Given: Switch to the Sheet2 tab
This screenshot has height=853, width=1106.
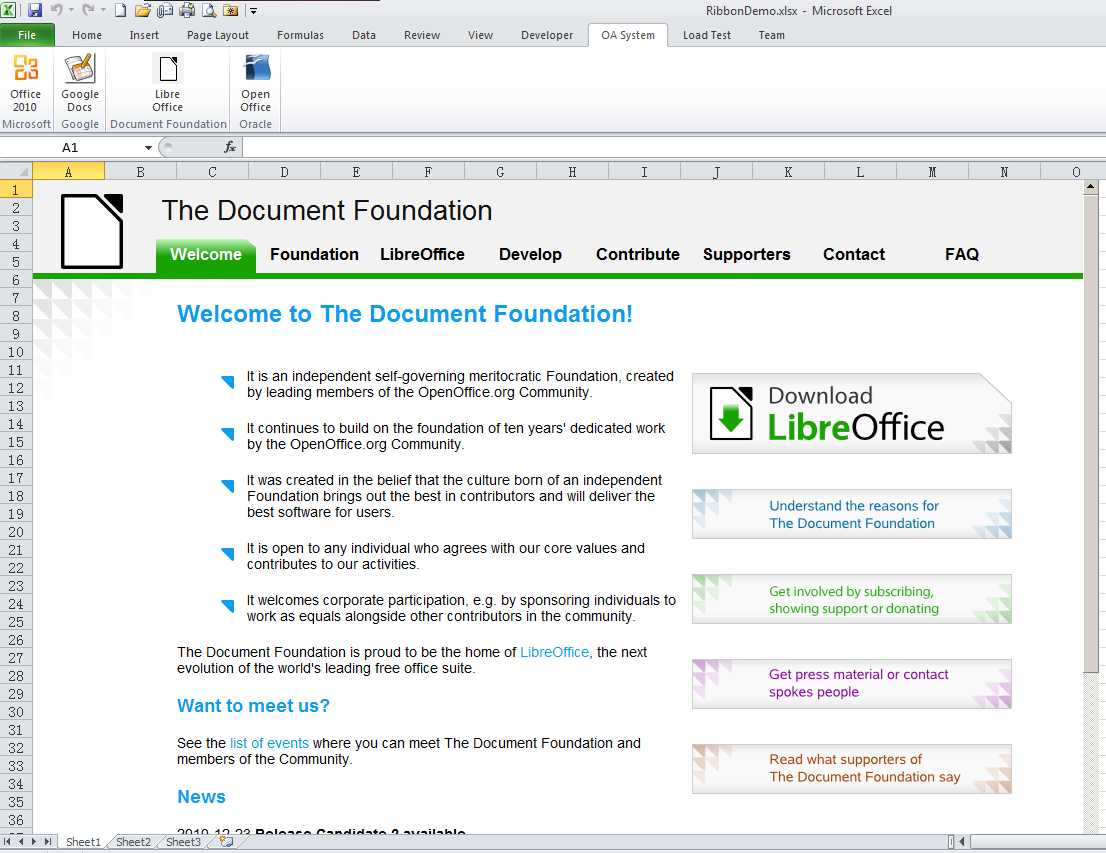Looking at the screenshot, I should tap(133, 842).
